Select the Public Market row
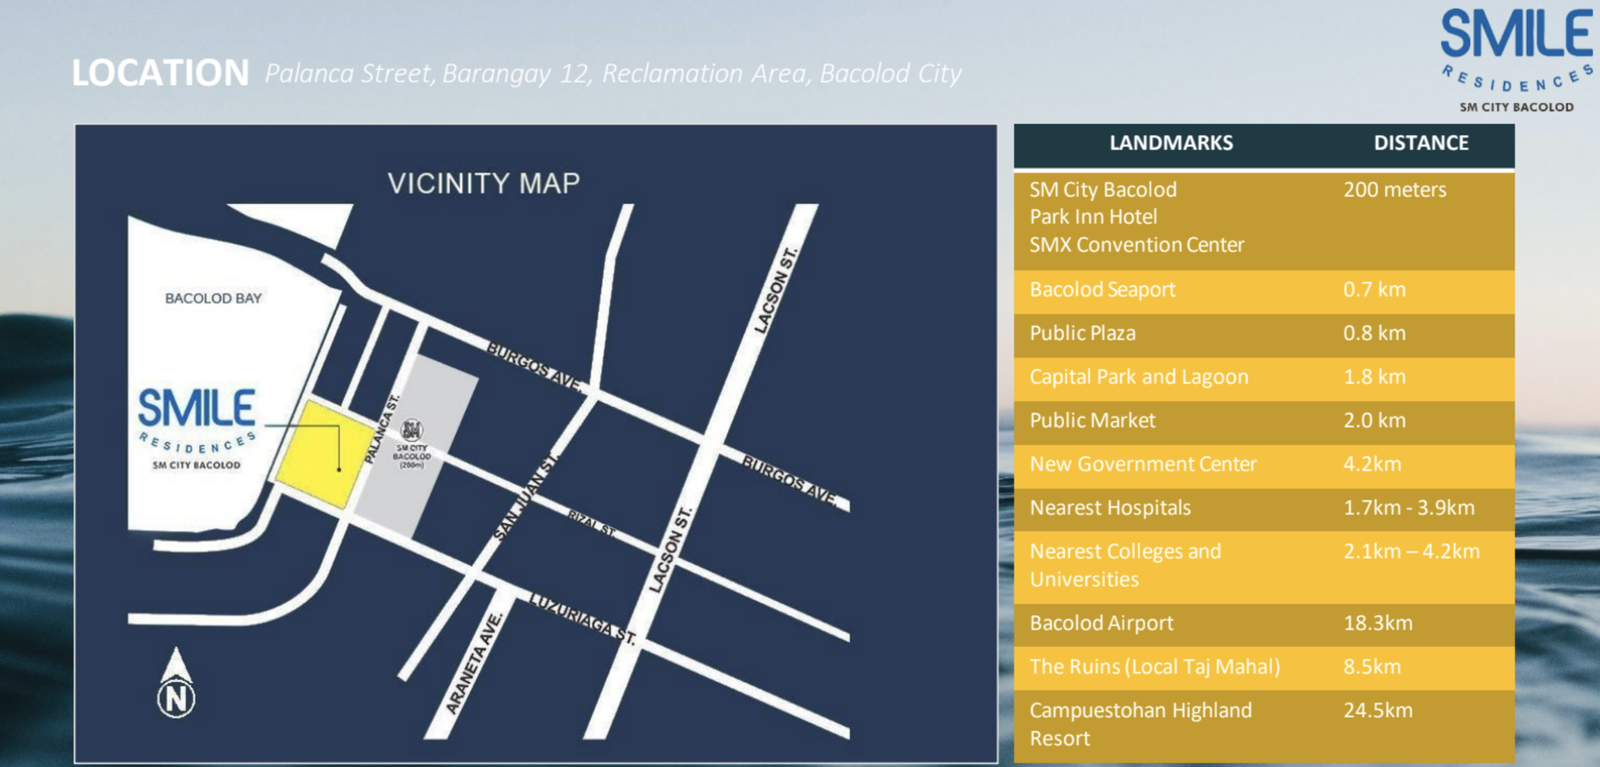This screenshot has height=767, width=1600. [x=1264, y=421]
